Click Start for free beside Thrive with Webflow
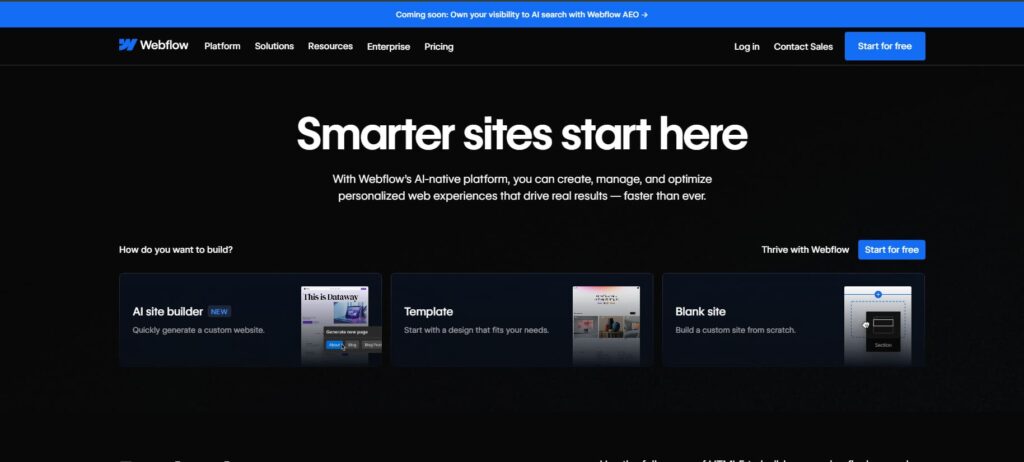The width and height of the screenshot is (1024, 462). pyautogui.click(x=891, y=250)
